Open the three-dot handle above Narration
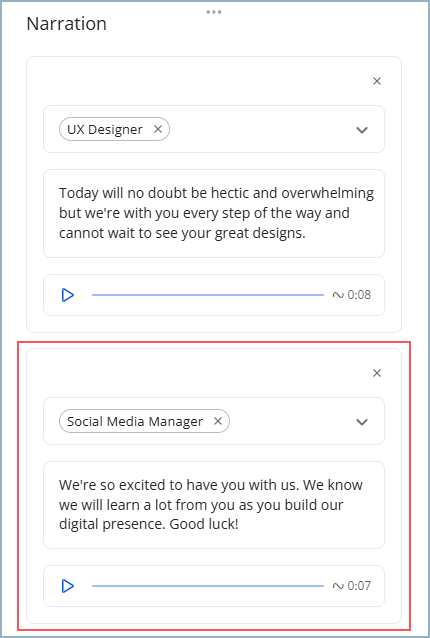This screenshot has height=638, width=430. 214,12
